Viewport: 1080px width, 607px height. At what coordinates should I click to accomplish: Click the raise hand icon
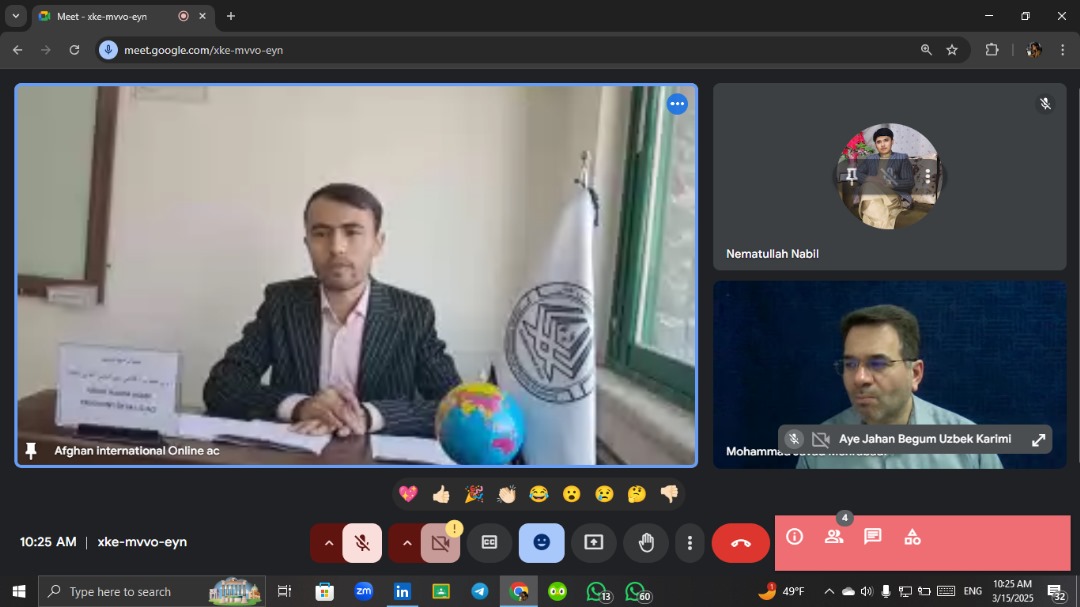coord(646,542)
